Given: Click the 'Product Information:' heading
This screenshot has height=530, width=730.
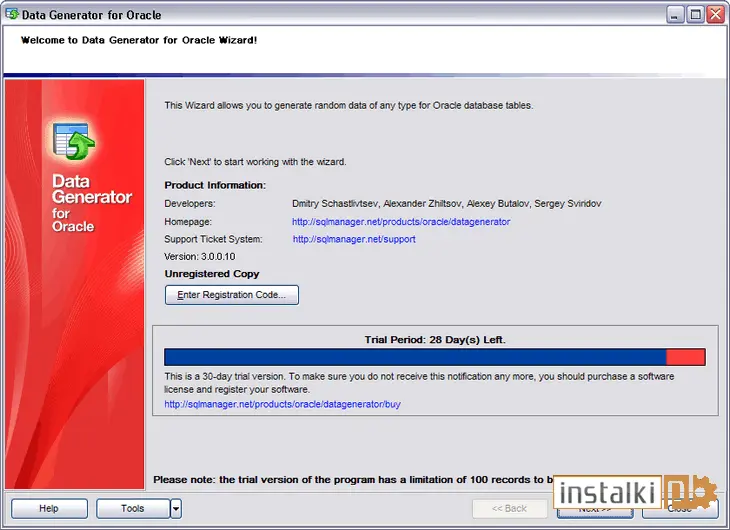Looking at the screenshot, I should (215, 185).
